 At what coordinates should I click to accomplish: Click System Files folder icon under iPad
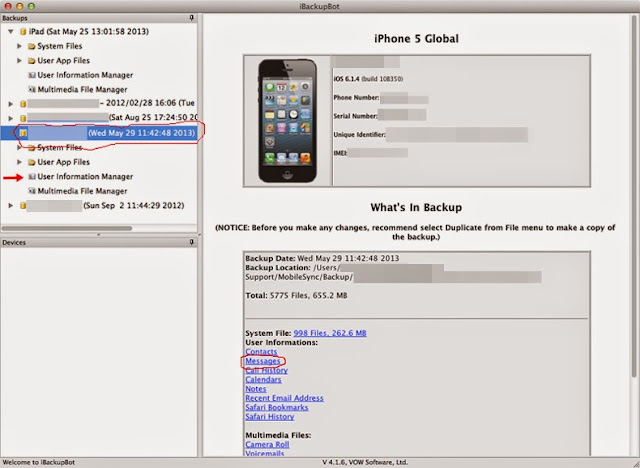pos(31,46)
